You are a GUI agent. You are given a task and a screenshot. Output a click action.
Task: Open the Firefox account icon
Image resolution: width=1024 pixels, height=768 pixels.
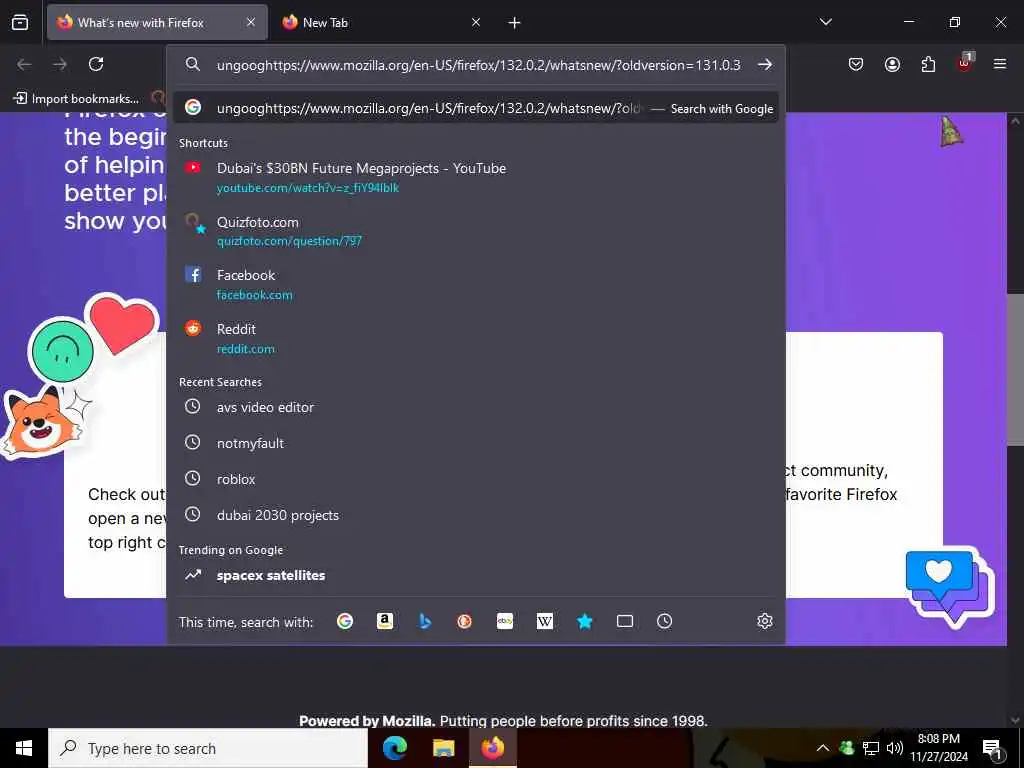[892, 64]
